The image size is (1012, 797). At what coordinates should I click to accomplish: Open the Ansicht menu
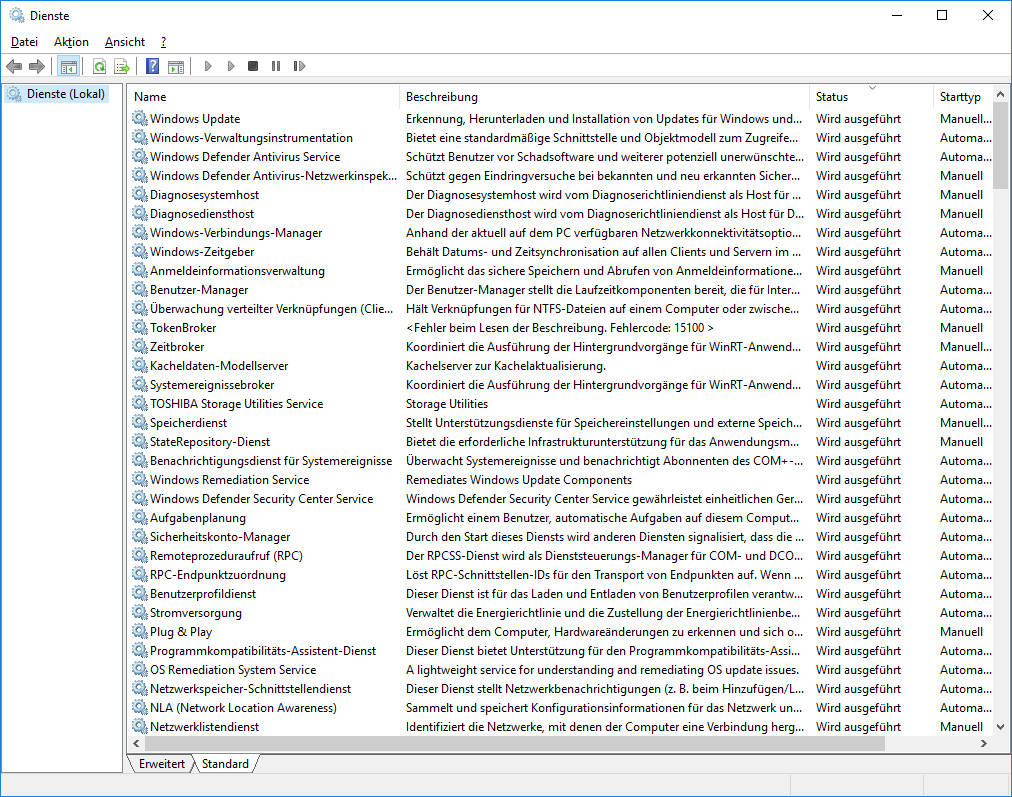(125, 42)
